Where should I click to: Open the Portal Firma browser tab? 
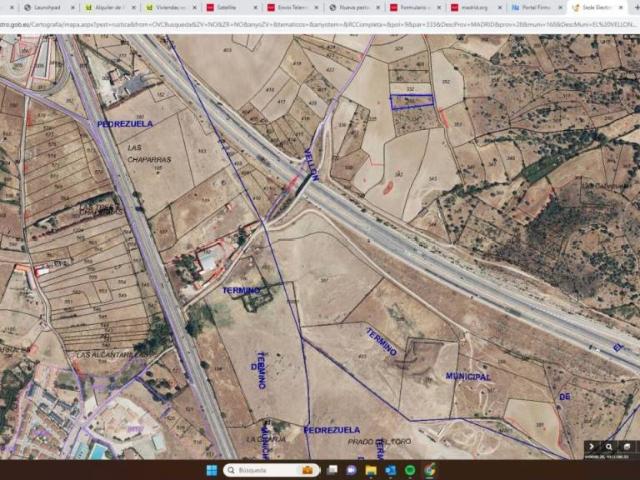(537, 7)
